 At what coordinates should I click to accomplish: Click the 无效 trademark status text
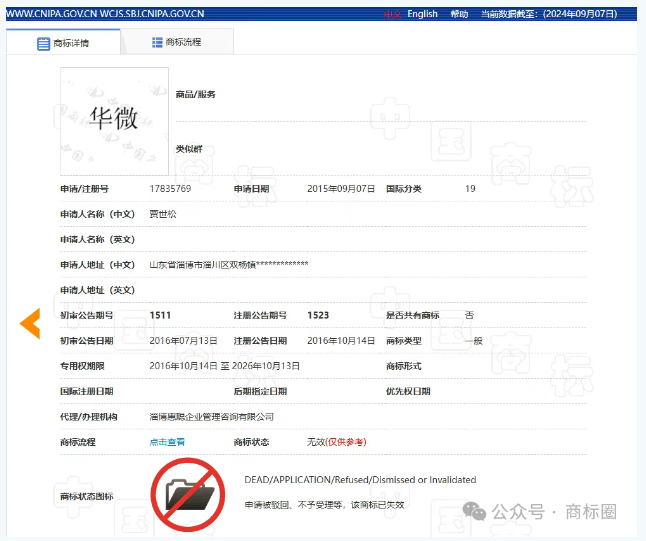pyautogui.click(x=316, y=441)
